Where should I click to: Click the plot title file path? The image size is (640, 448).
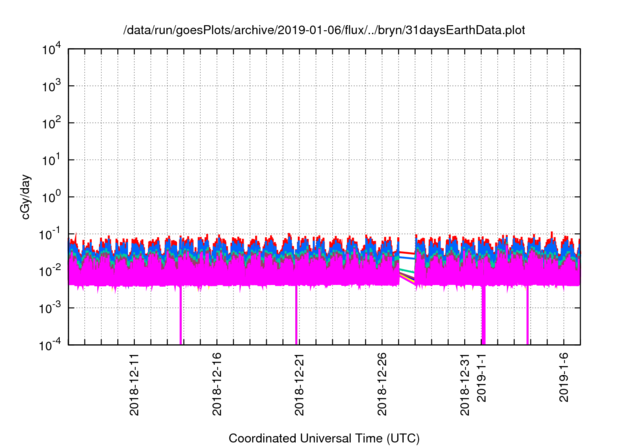[x=324, y=30]
